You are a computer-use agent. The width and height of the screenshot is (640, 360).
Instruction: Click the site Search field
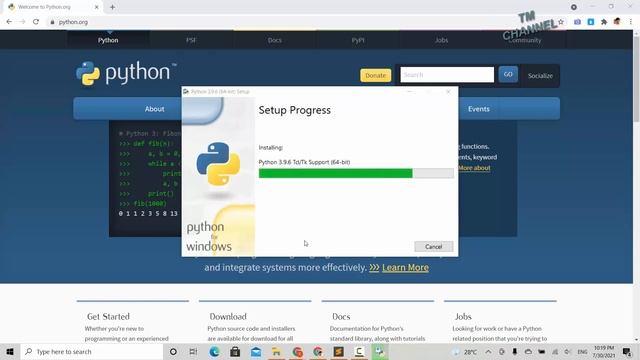[x=447, y=75]
